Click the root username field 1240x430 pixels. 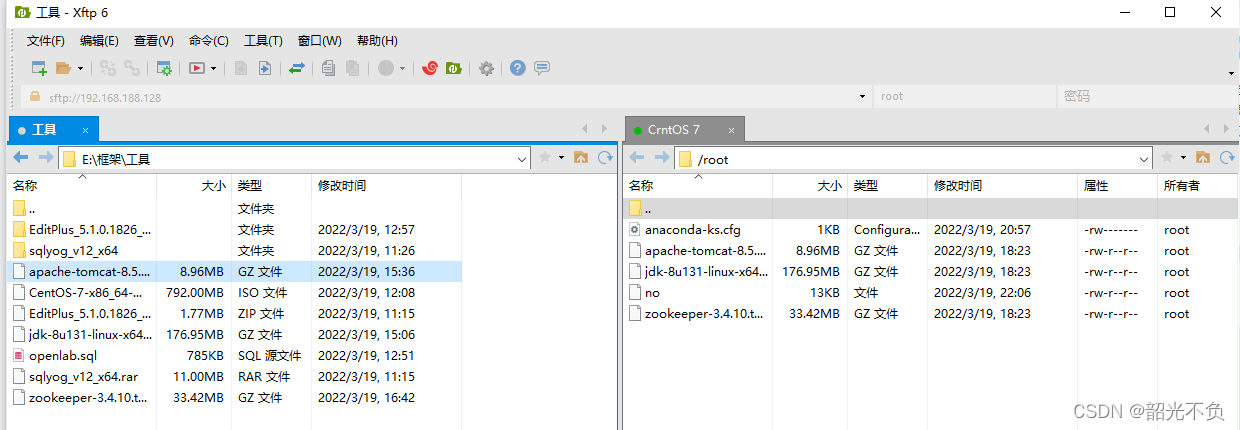click(x=965, y=97)
